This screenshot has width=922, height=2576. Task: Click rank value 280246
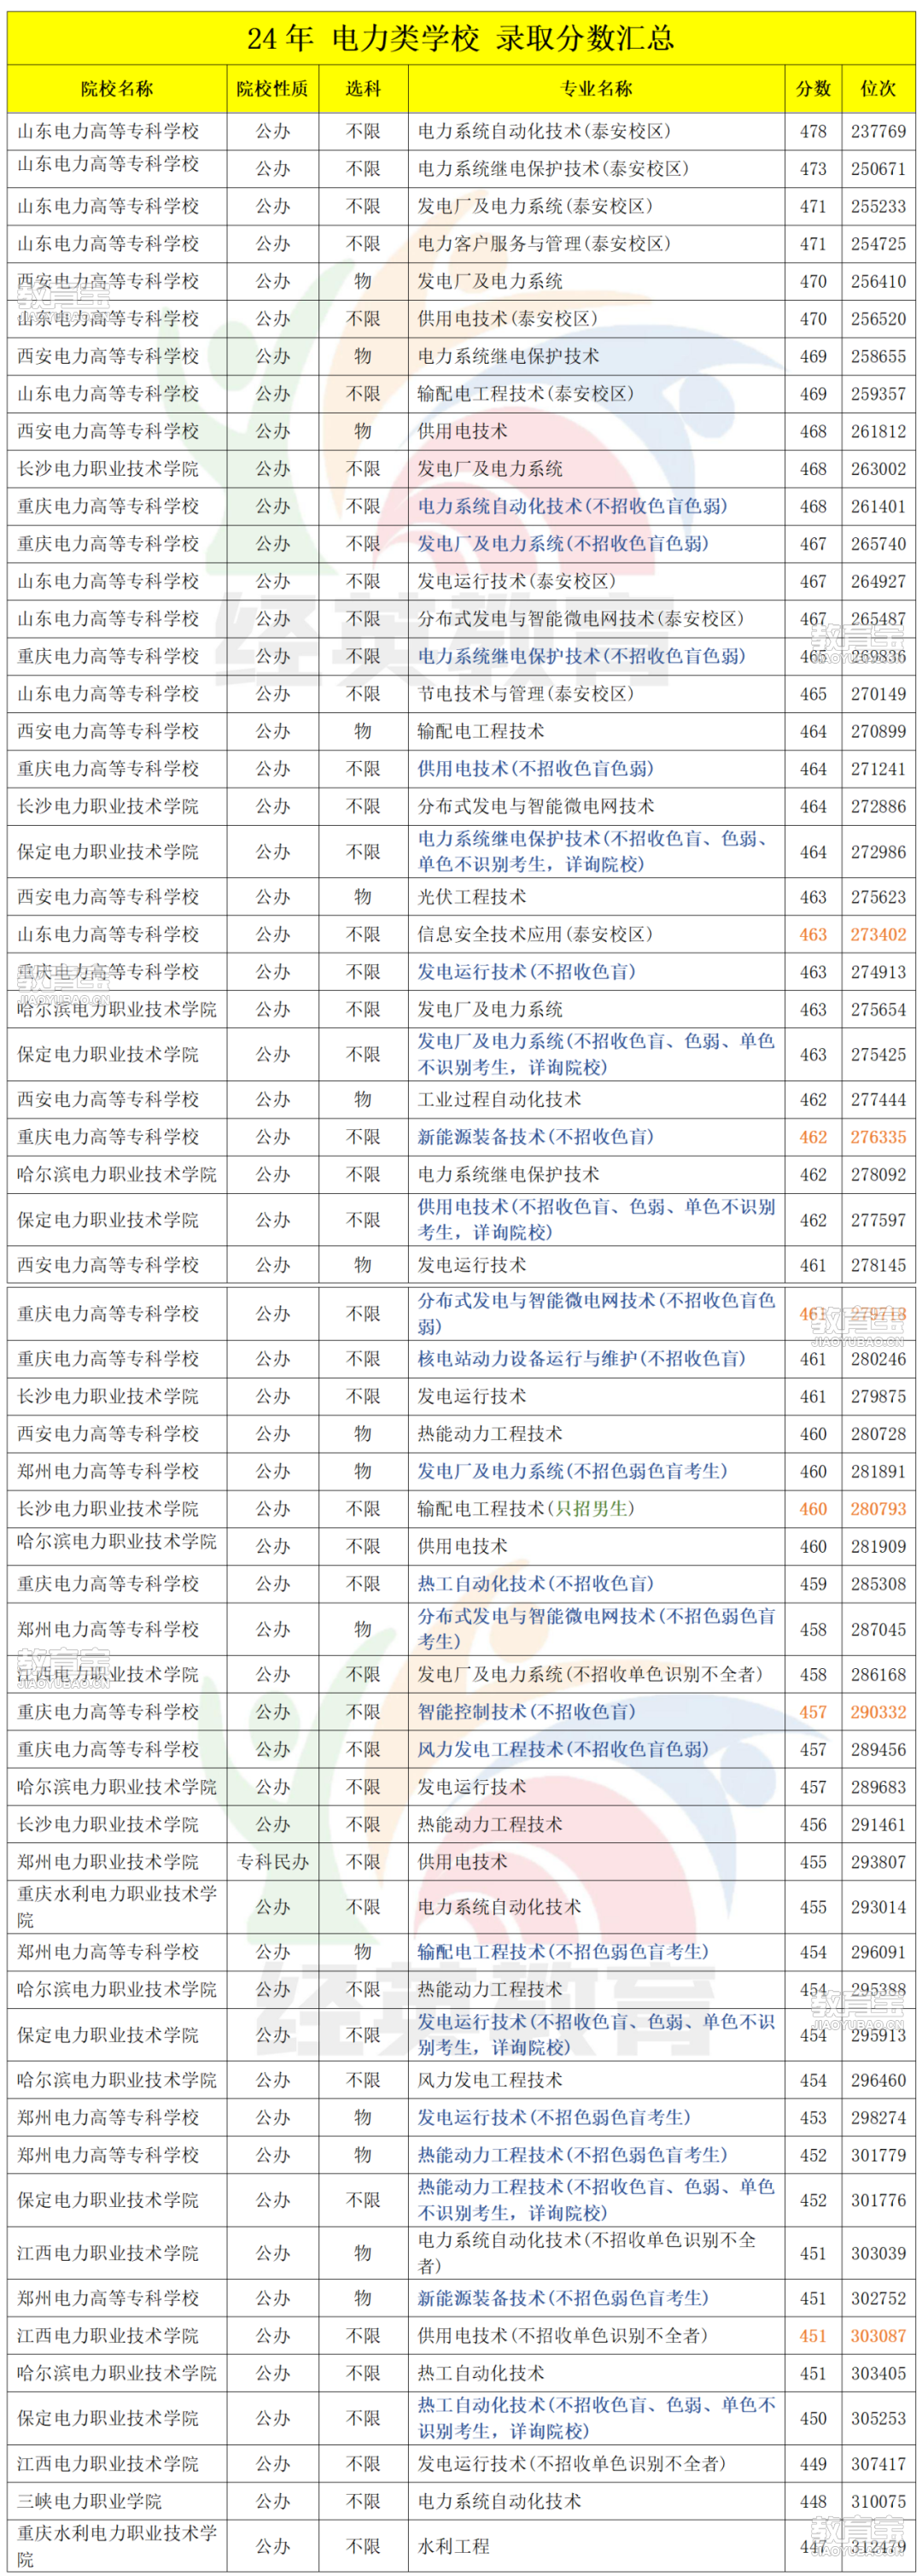point(878,1359)
